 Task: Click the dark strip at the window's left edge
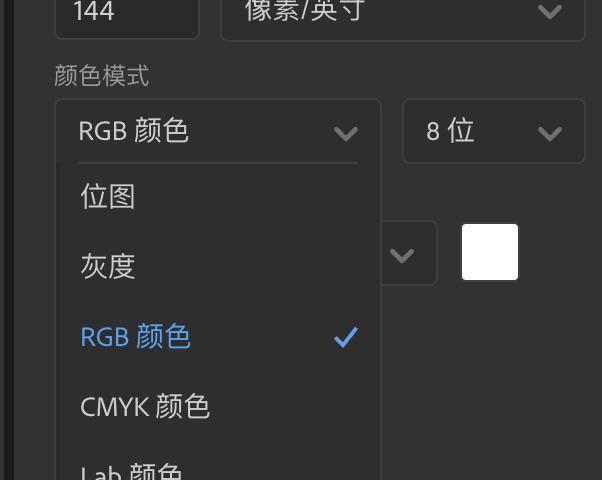(8, 240)
